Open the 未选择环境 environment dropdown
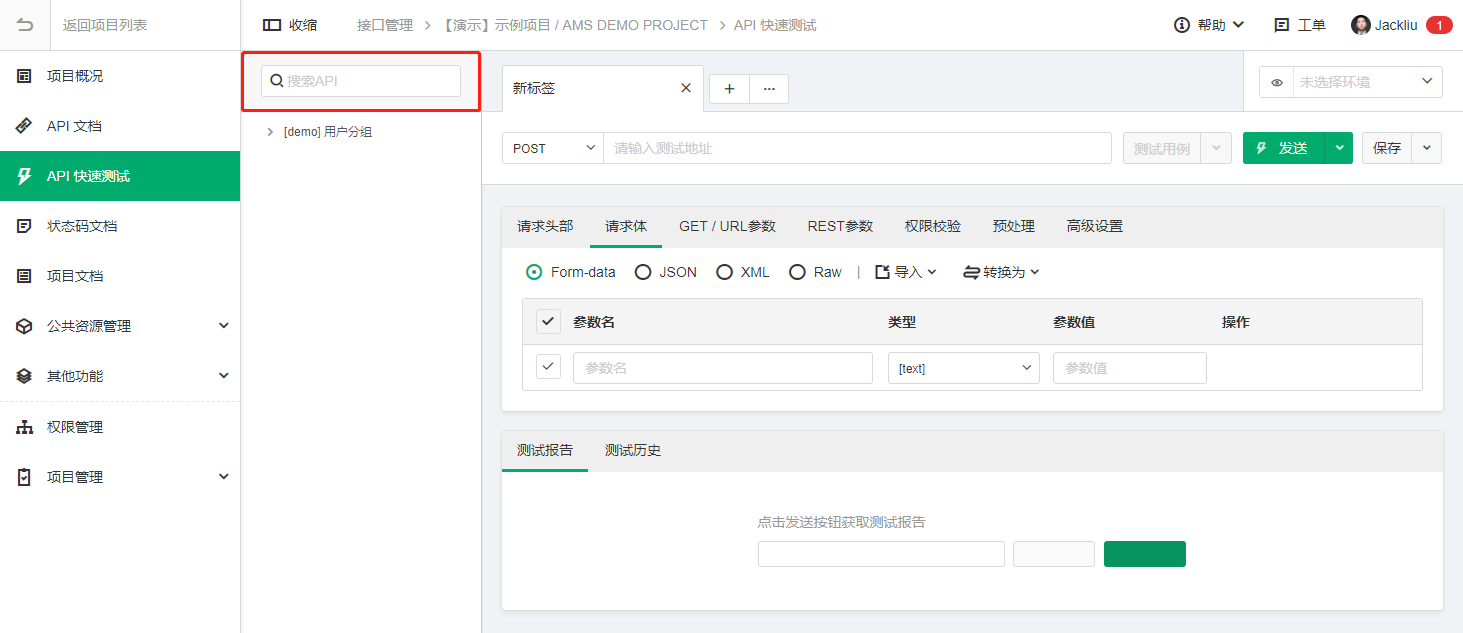The image size is (1463, 633). (x=1367, y=82)
